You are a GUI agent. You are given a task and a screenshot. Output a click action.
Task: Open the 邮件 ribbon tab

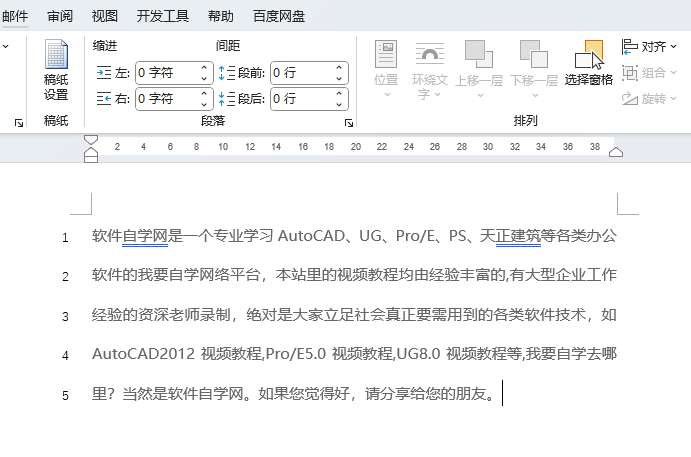15,16
